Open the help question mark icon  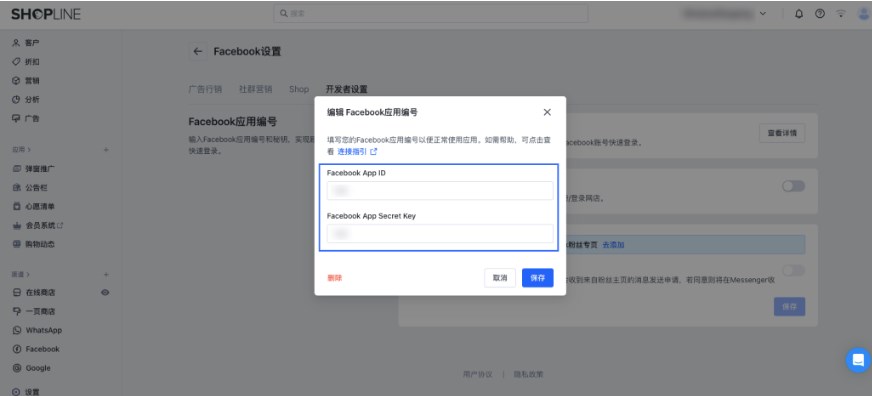(820, 14)
